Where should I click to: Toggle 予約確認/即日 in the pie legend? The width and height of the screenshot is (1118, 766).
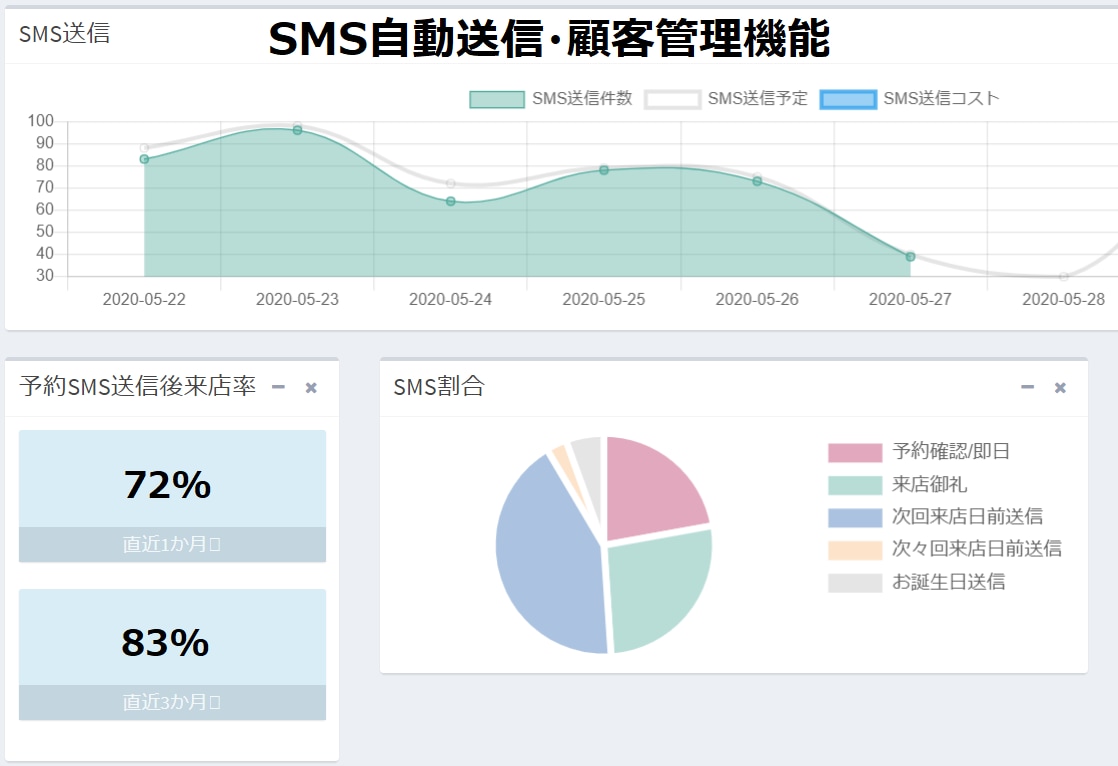[x=919, y=451]
